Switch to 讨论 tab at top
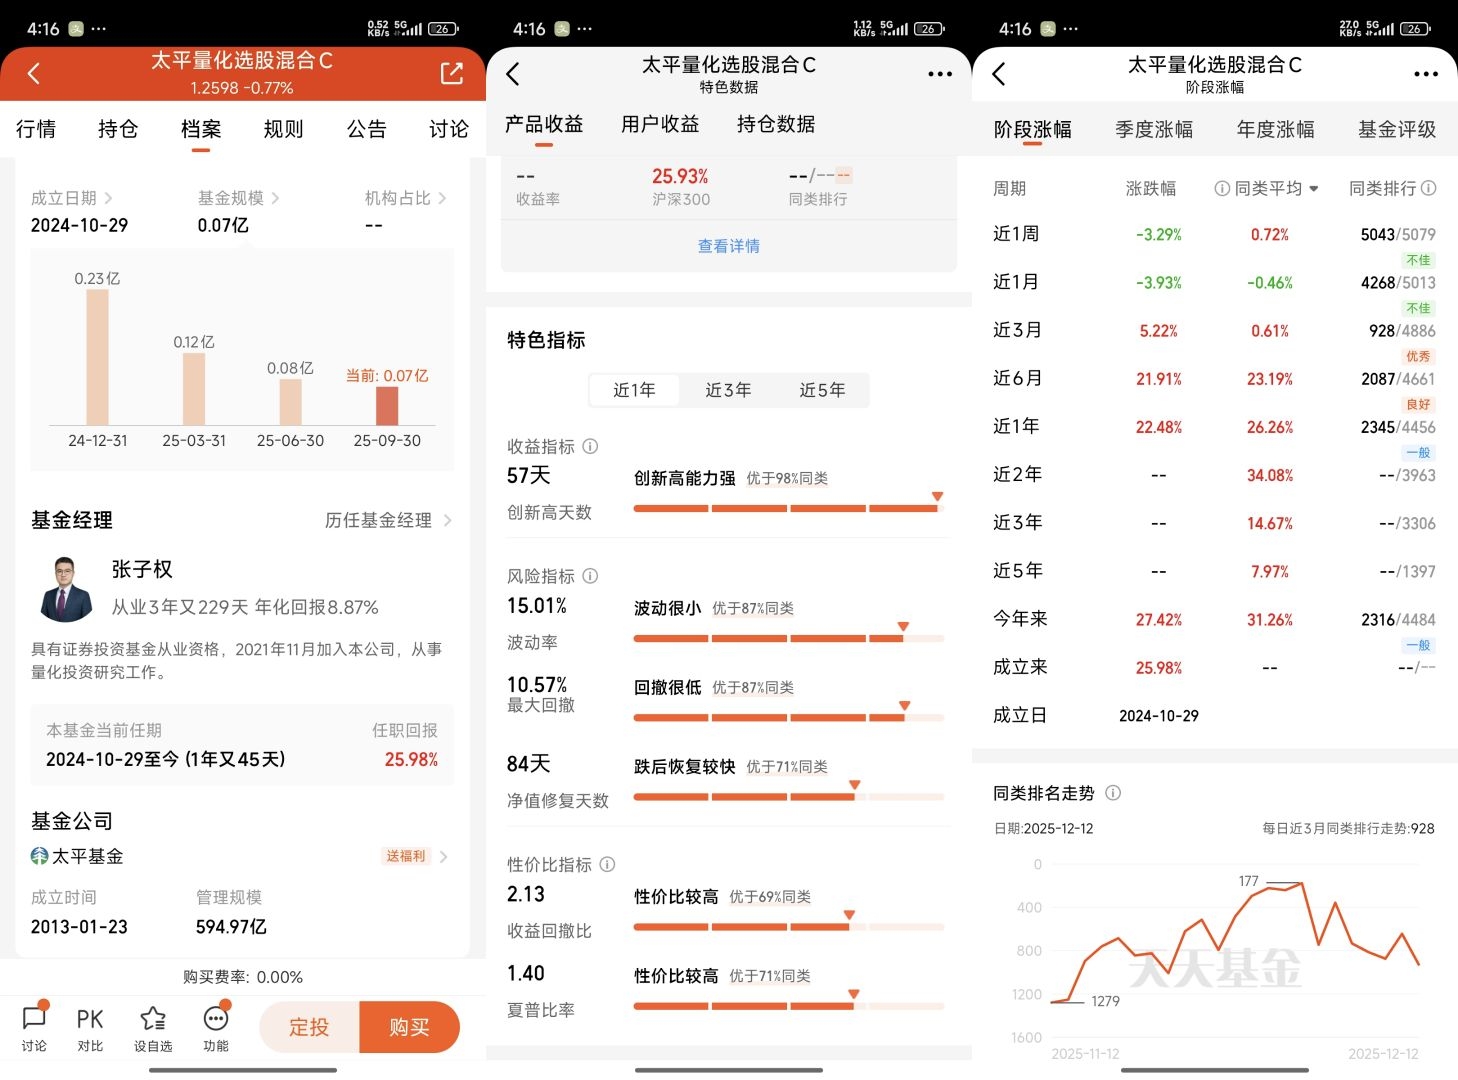This screenshot has width=1458, height=1080. coord(449,129)
